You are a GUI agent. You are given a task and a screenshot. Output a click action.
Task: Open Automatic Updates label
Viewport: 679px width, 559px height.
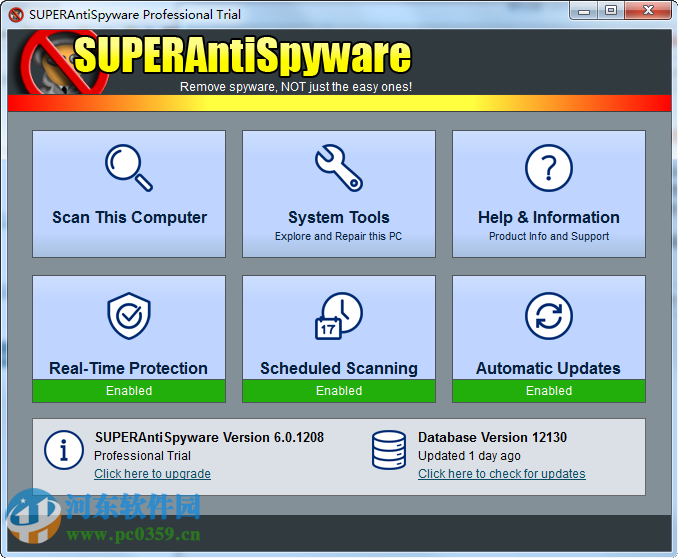point(548,368)
